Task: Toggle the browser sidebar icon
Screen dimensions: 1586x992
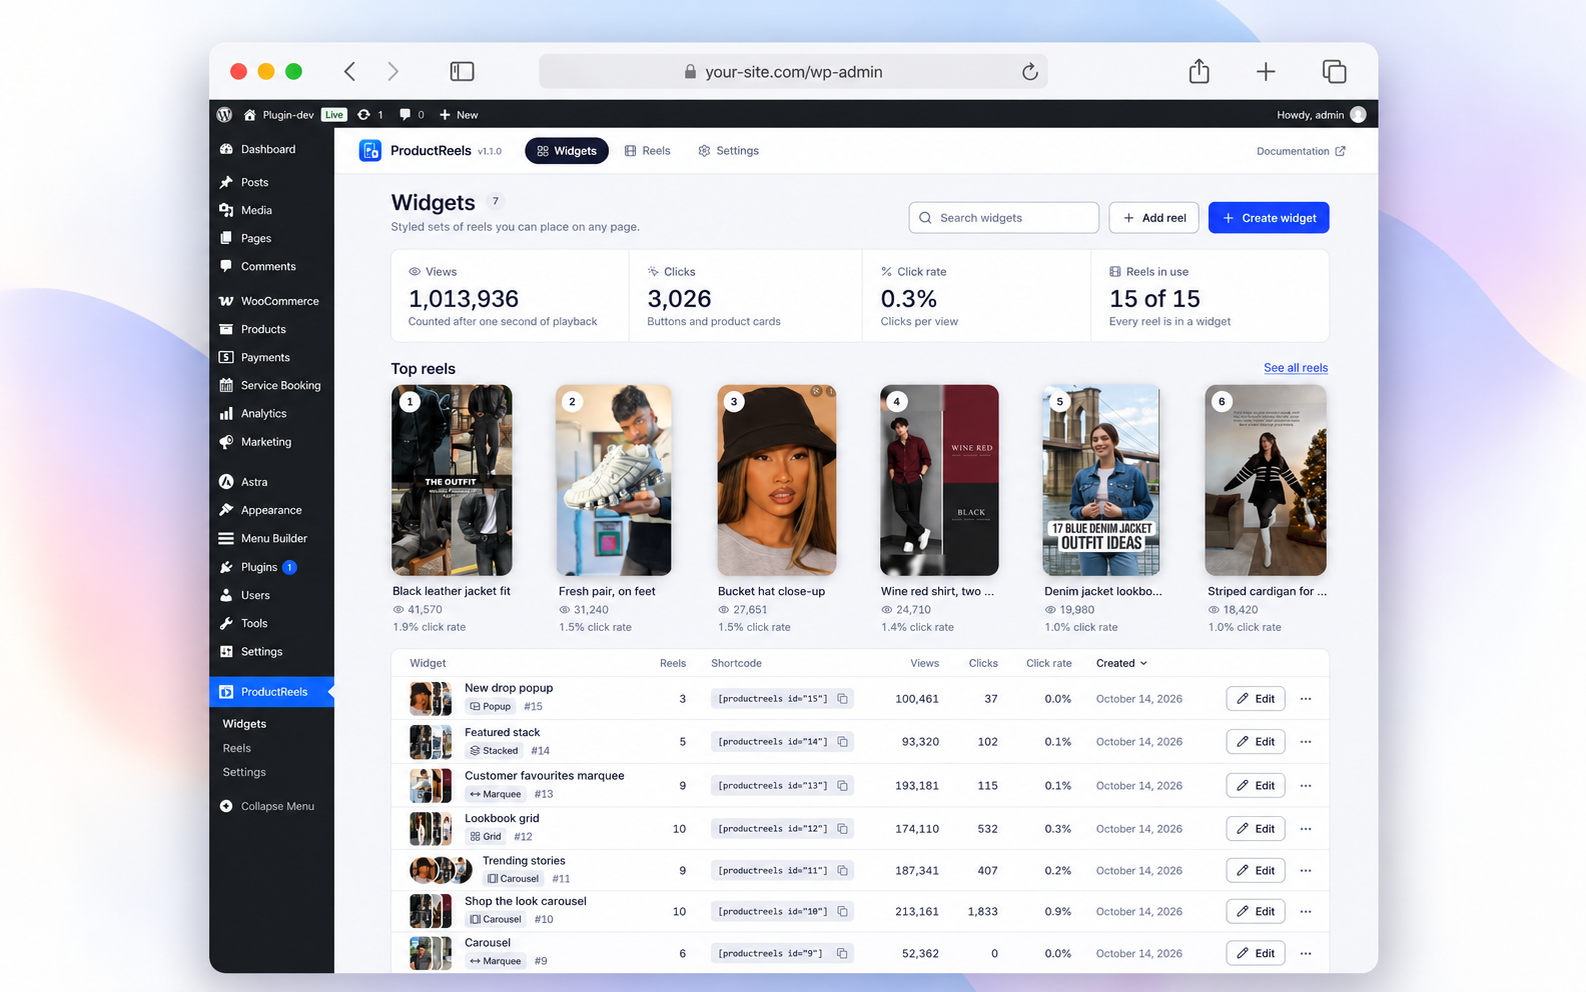Action: (x=462, y=71)
